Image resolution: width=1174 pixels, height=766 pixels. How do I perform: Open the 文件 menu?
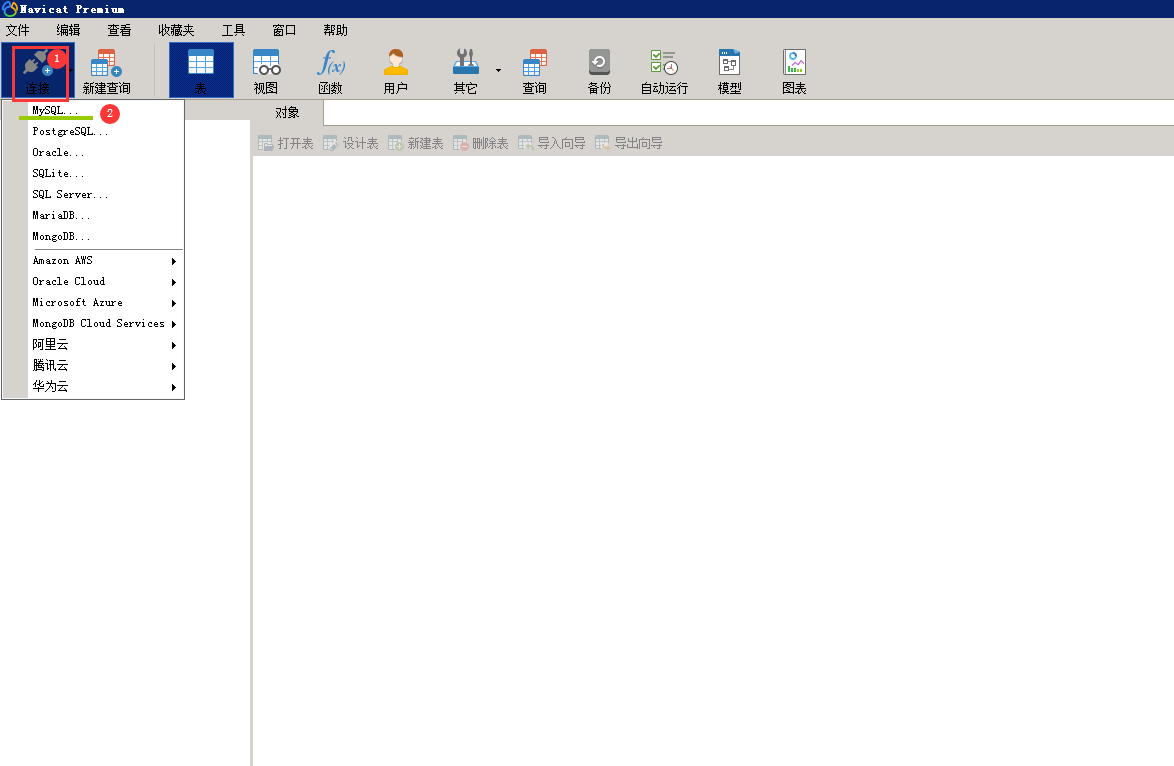17,30
